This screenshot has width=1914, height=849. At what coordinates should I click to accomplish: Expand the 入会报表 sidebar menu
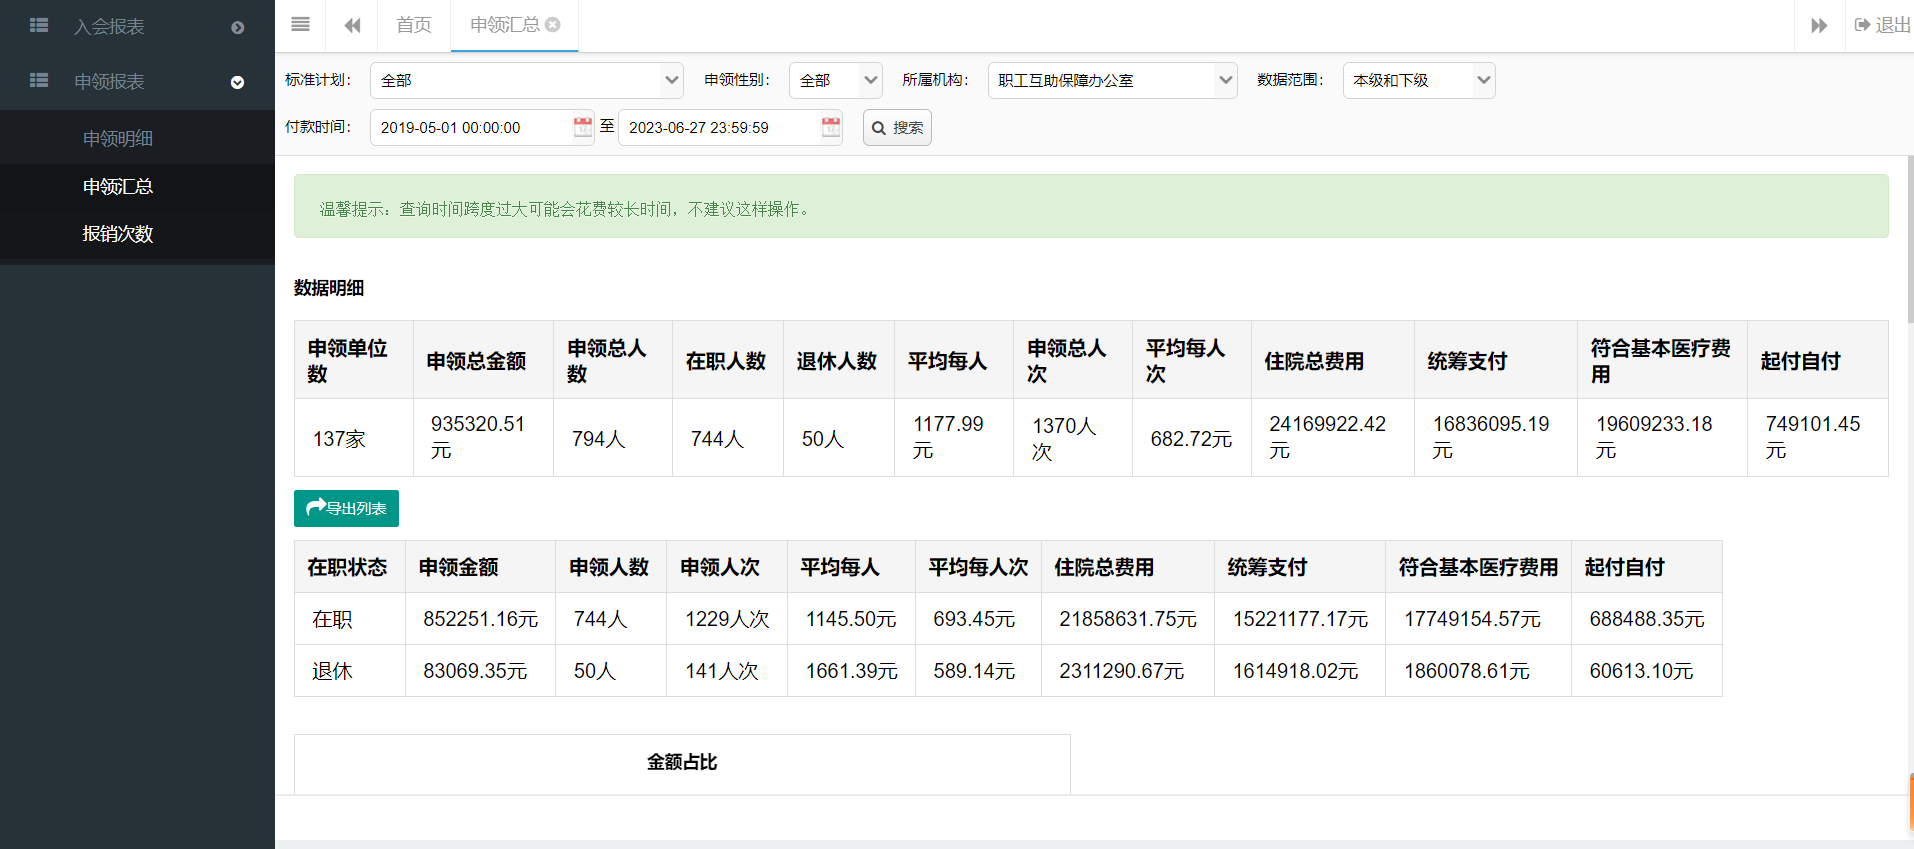(x=237, y=27)
